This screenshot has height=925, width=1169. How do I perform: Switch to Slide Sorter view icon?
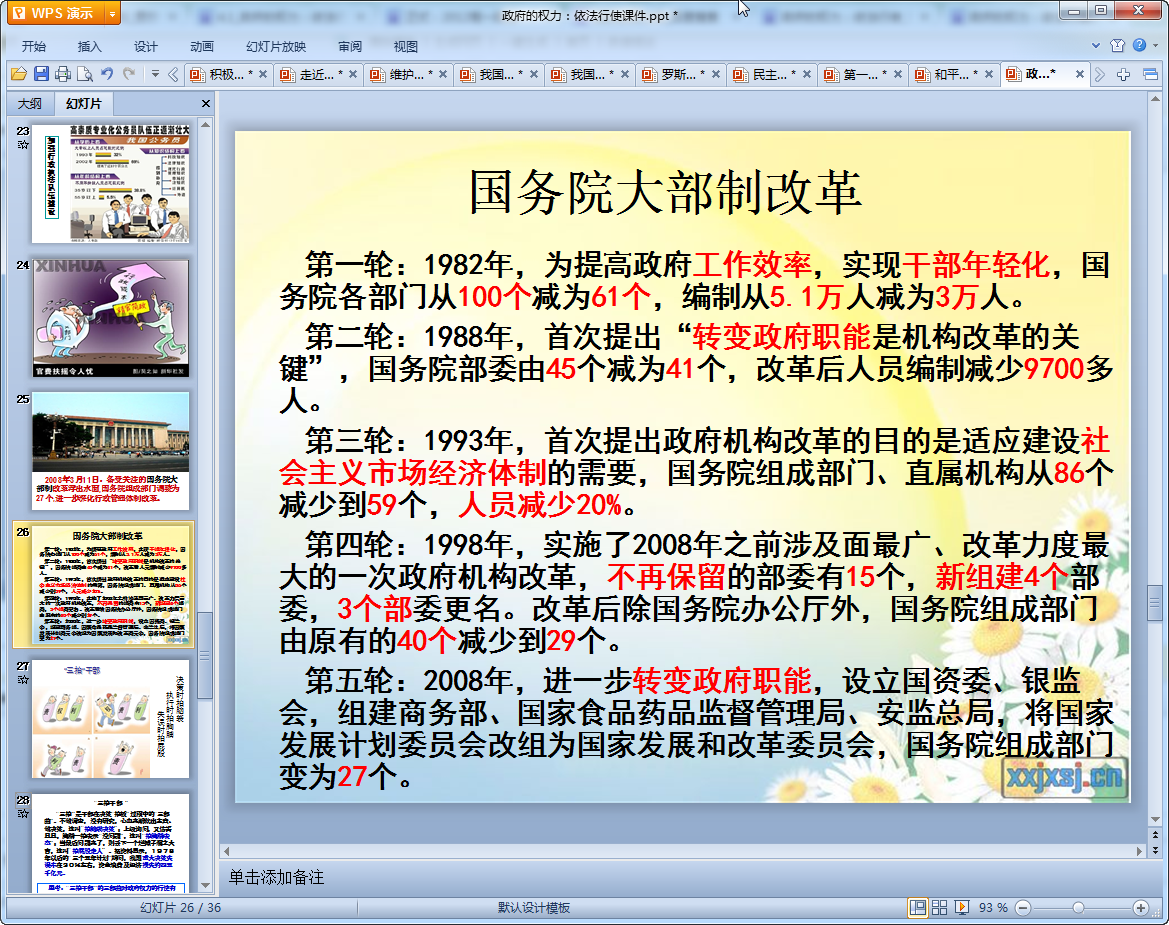point(939,907)
